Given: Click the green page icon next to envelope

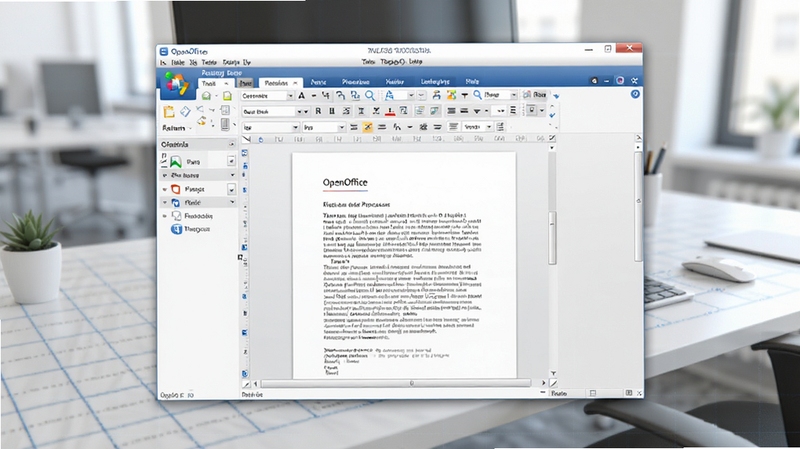Looking at the screenshot, I should [x=227, y=96].
